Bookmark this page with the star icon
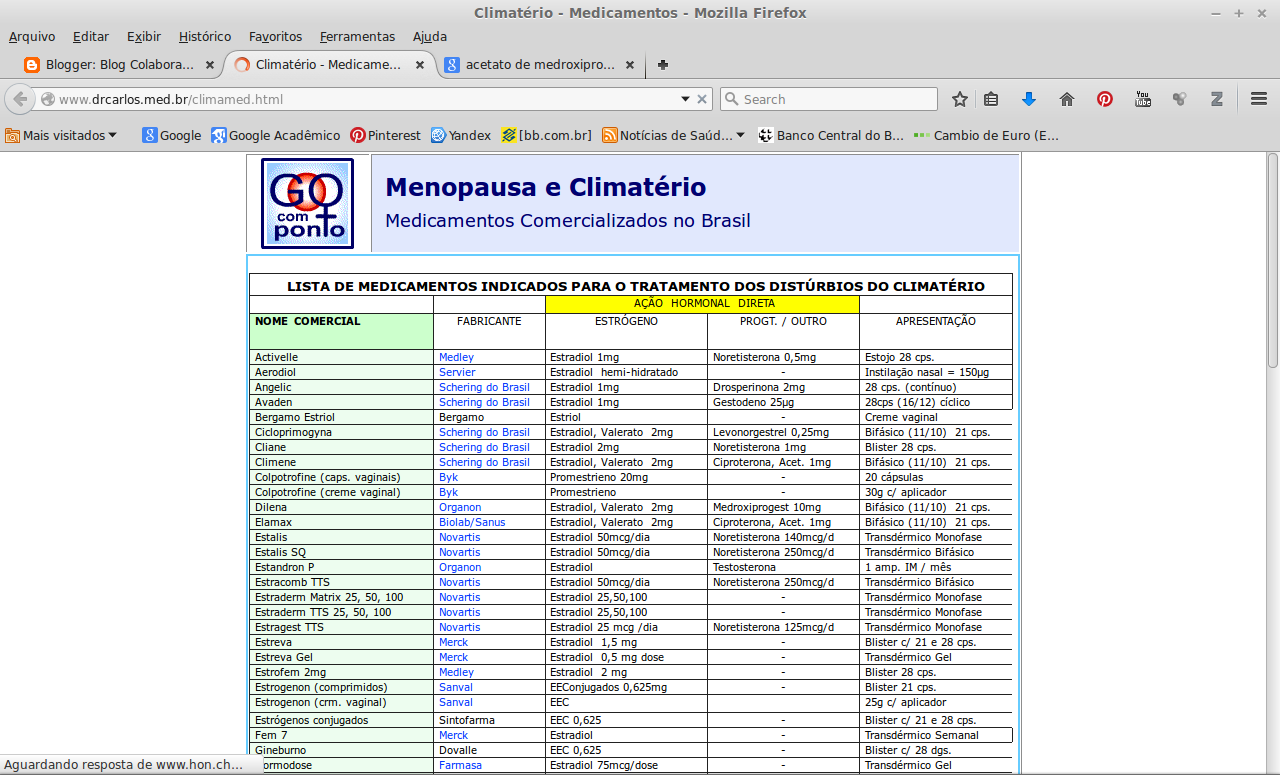The image size is (1280, 775). tap(960, 99)
